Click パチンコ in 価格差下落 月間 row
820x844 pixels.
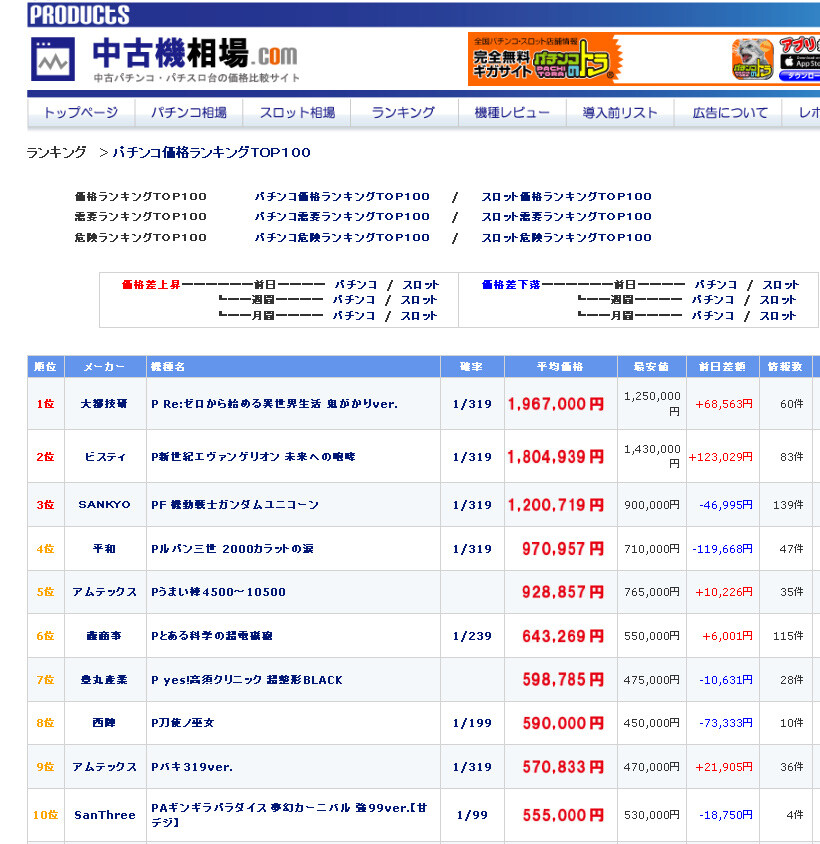[x=713, y=316]
